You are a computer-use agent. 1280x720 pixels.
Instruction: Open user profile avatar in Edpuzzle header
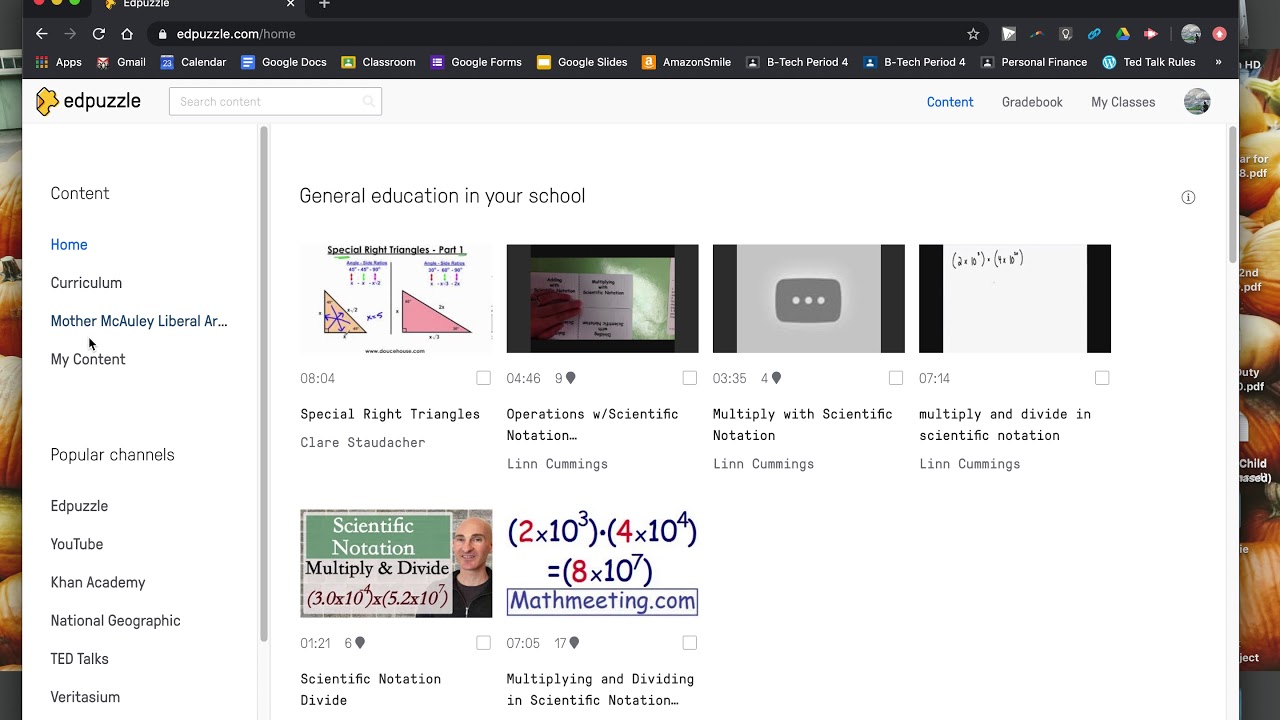point(1197,101)
